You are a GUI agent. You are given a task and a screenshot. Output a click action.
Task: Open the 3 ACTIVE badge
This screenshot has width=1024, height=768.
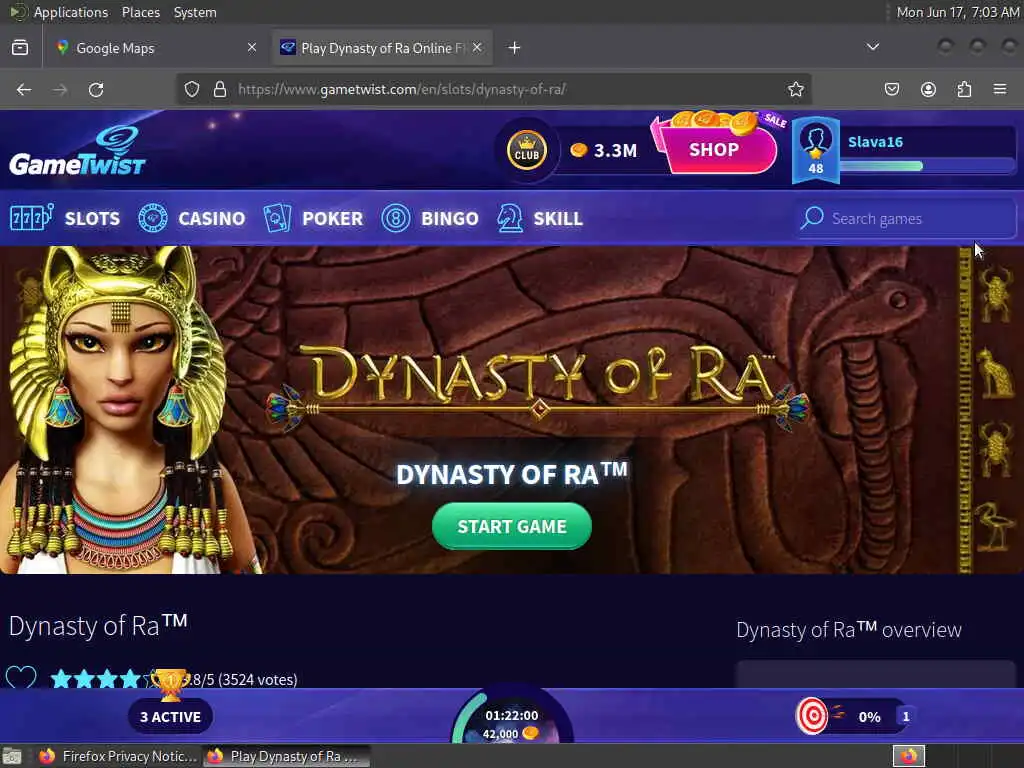coord(170,716)
